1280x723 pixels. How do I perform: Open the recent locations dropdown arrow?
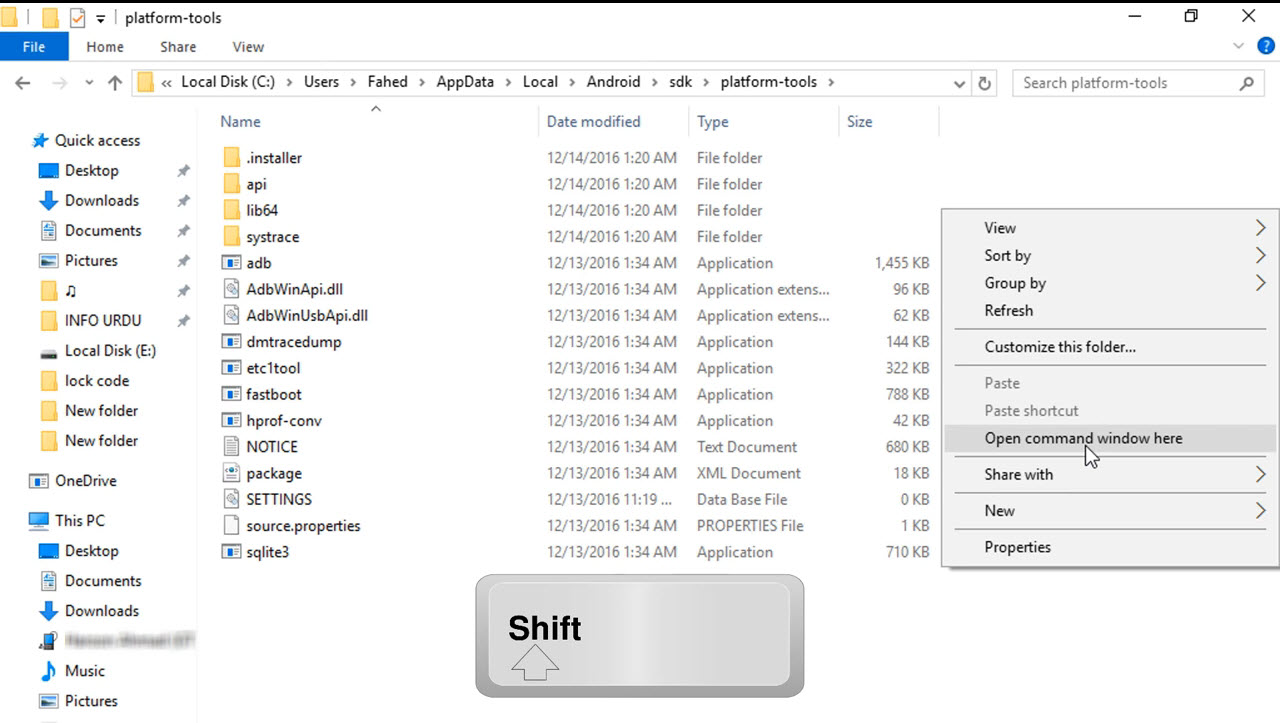[89, 83]
